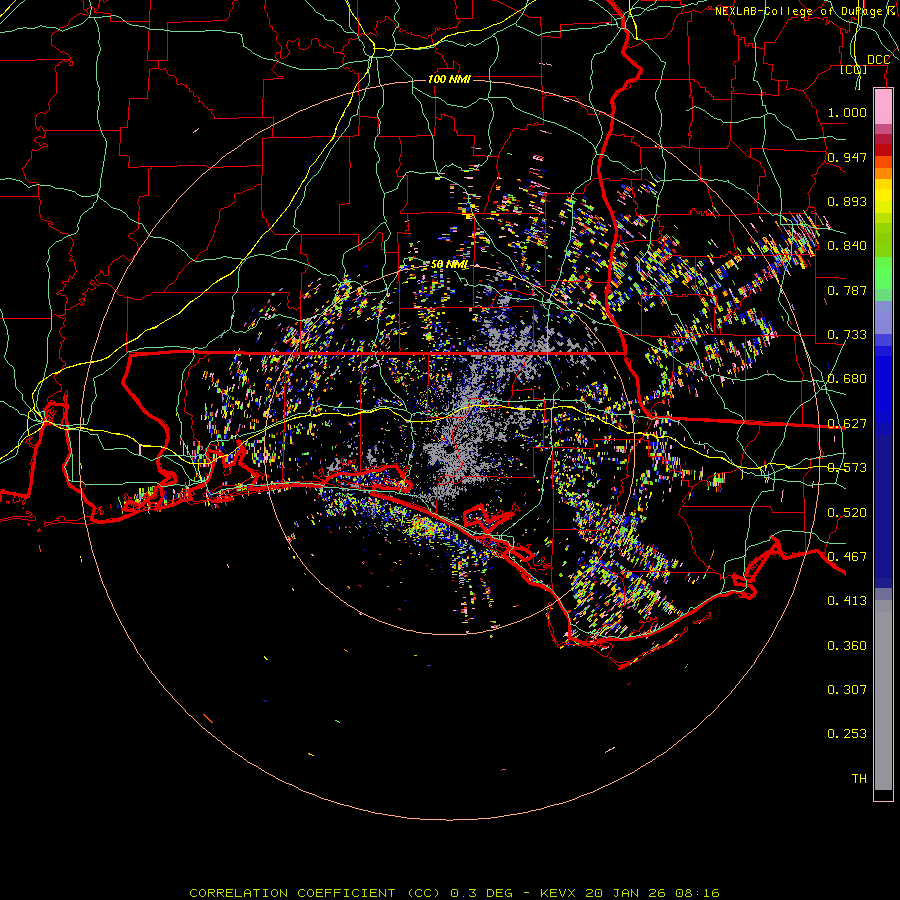The width and height of the screenshot is (900, 900).
Task: Click the 0.893 legend value
Action: 847,201
